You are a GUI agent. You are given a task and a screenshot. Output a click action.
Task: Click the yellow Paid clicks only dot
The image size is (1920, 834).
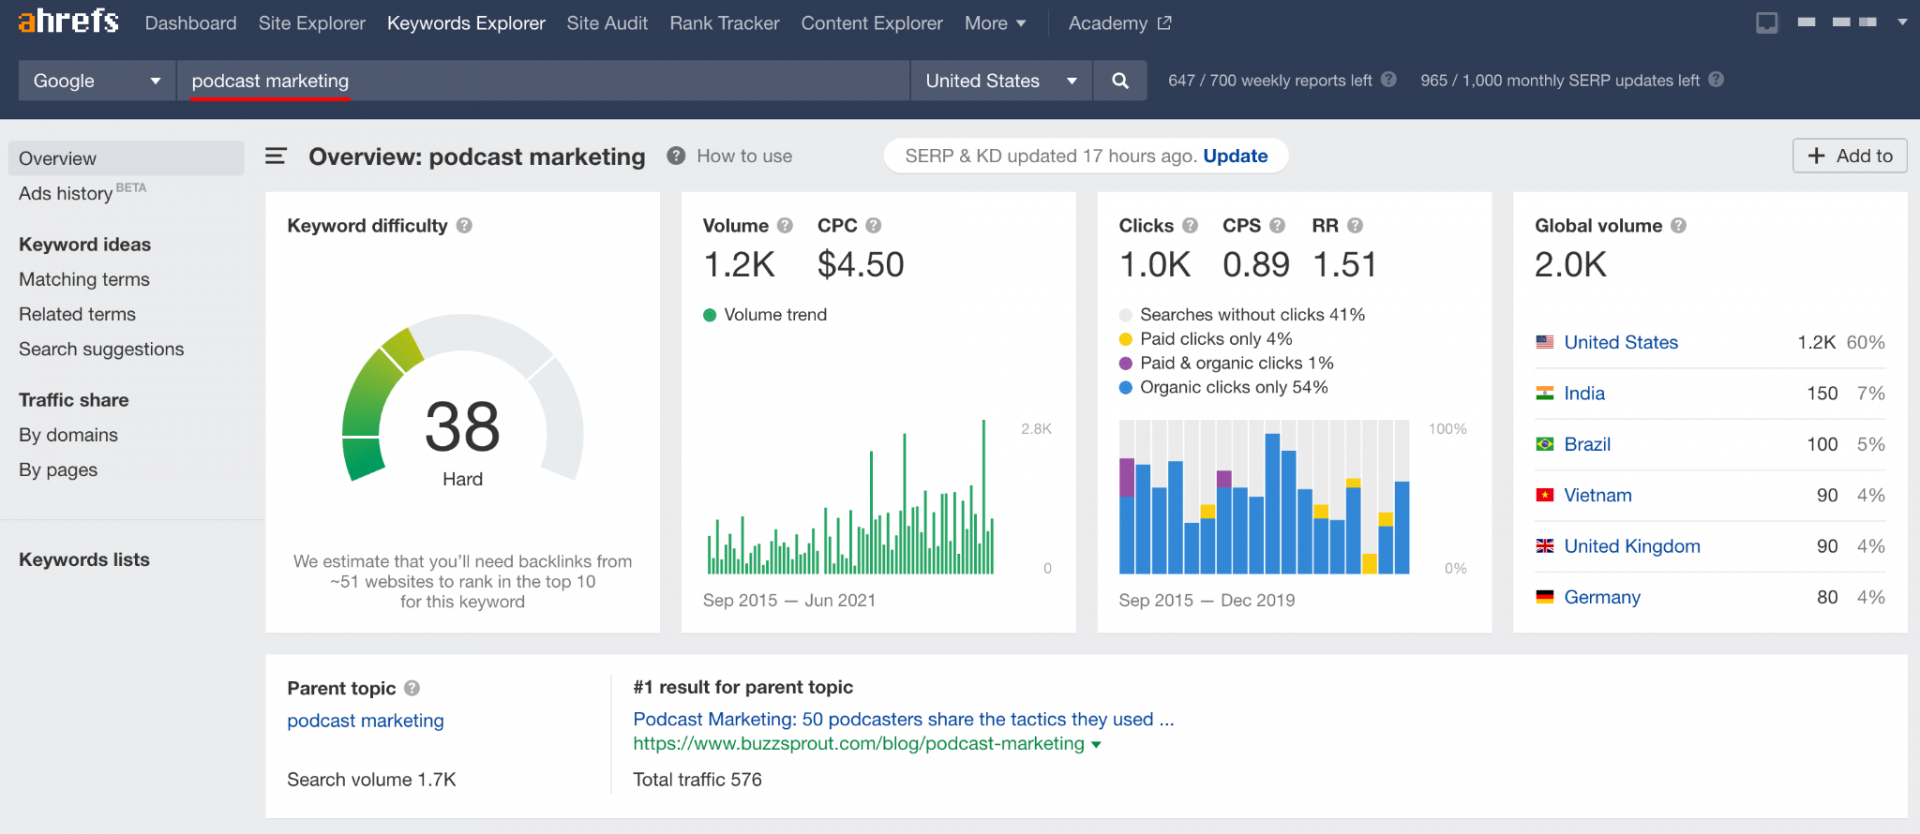[x=1126, y=339]
